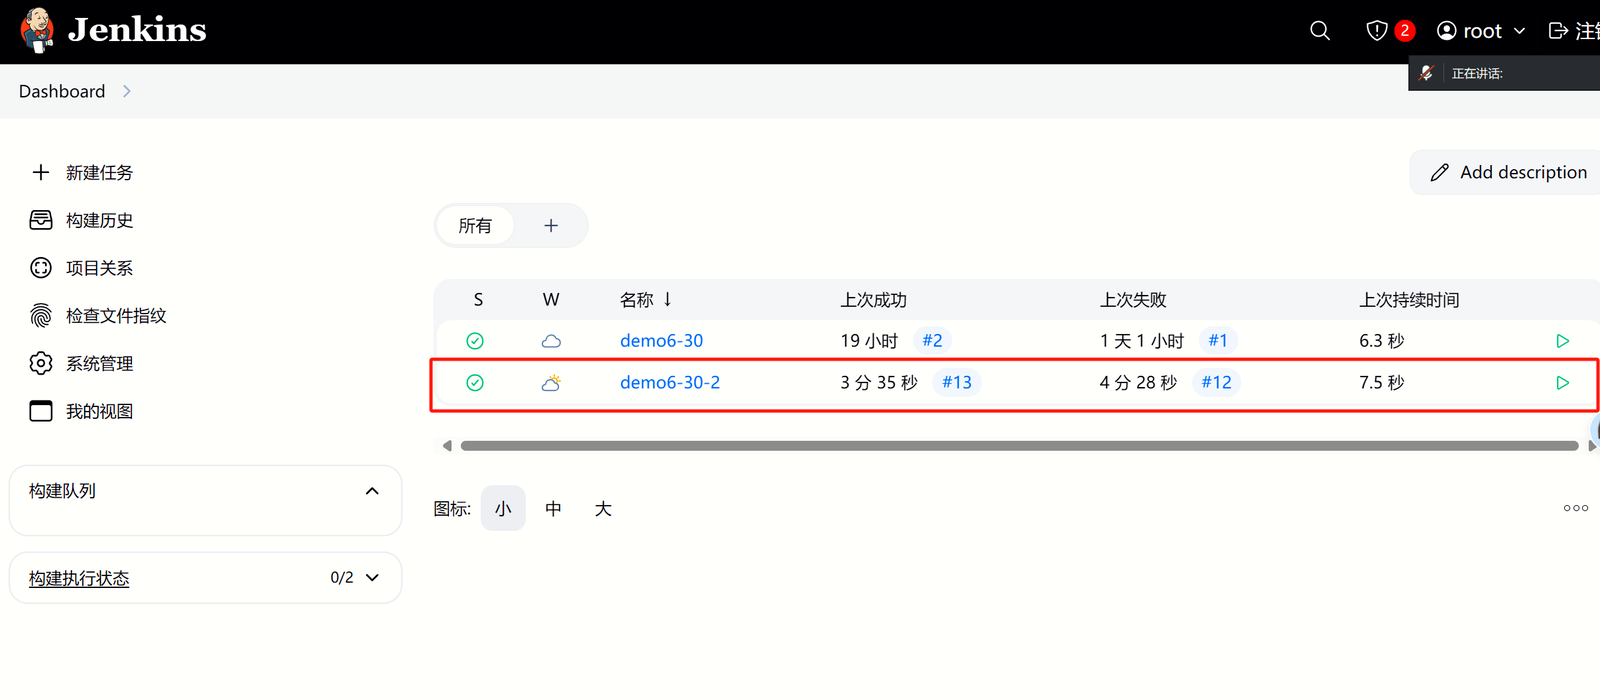Click the 正在讲话 overlay label
The width and height of the screenshot is (1600, 700).
(x=1477, y=73)
